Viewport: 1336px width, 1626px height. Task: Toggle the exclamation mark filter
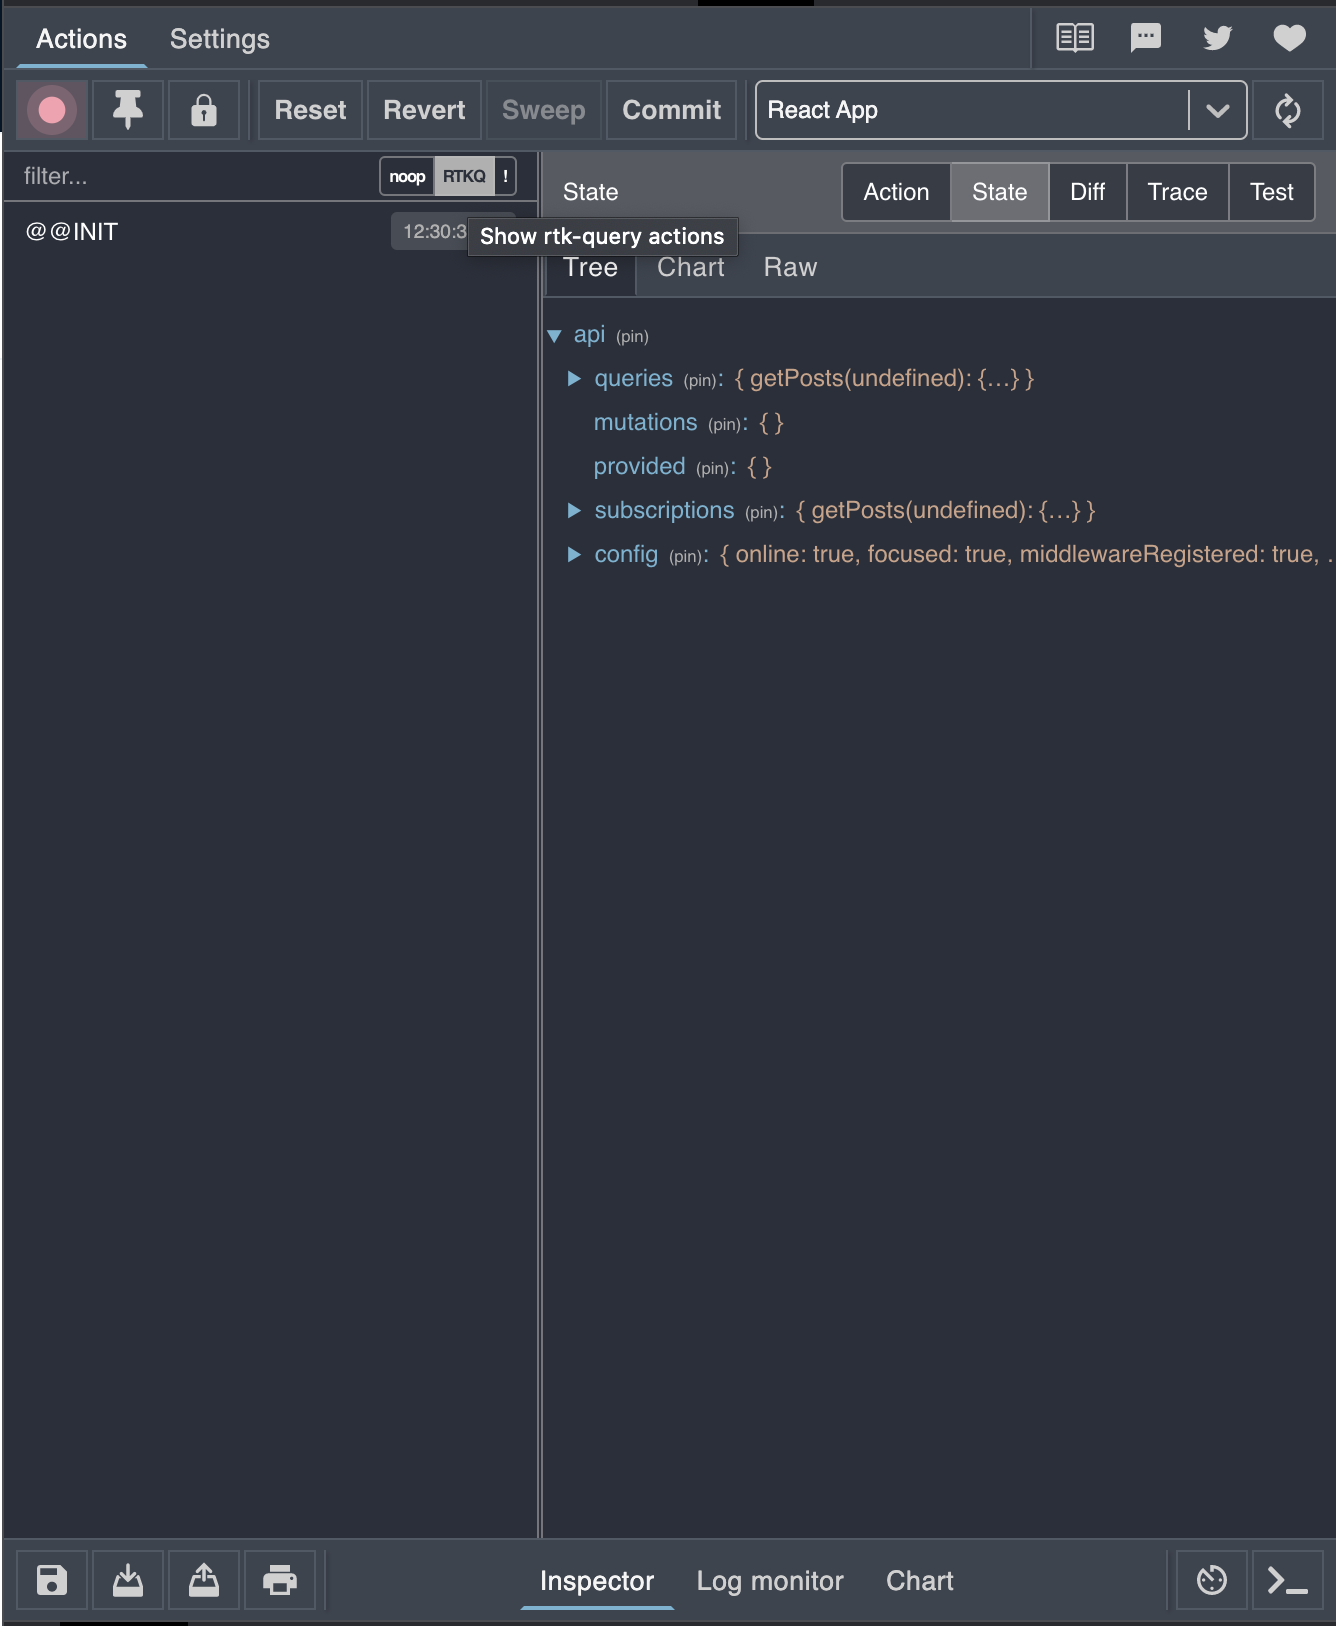point(505,176)
